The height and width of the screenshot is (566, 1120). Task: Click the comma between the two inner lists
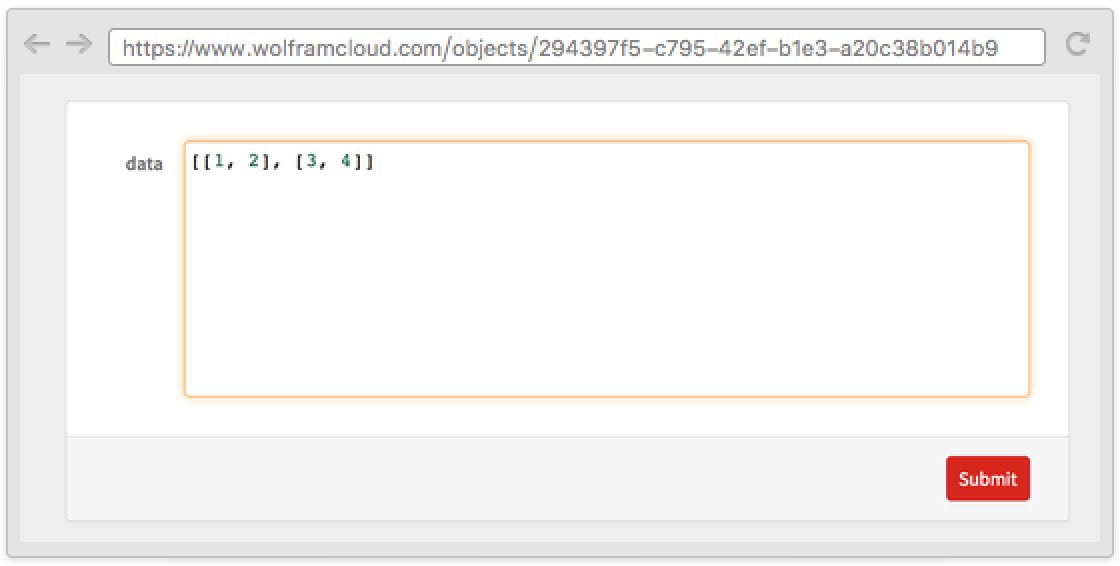point(276,166)
